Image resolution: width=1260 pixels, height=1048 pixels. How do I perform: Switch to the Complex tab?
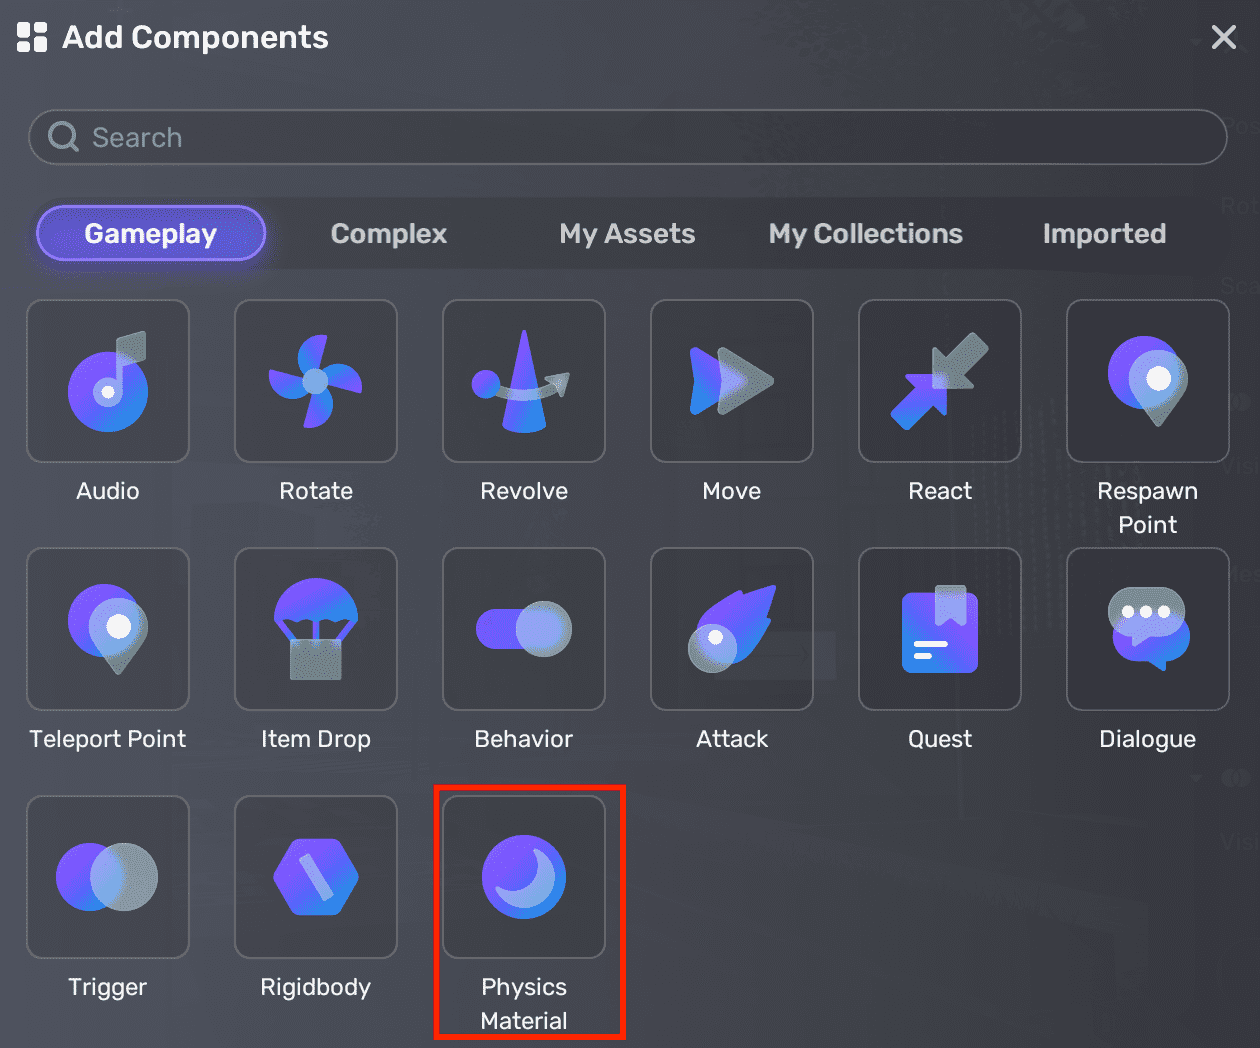pyautogui.click(x=388, y=233)
